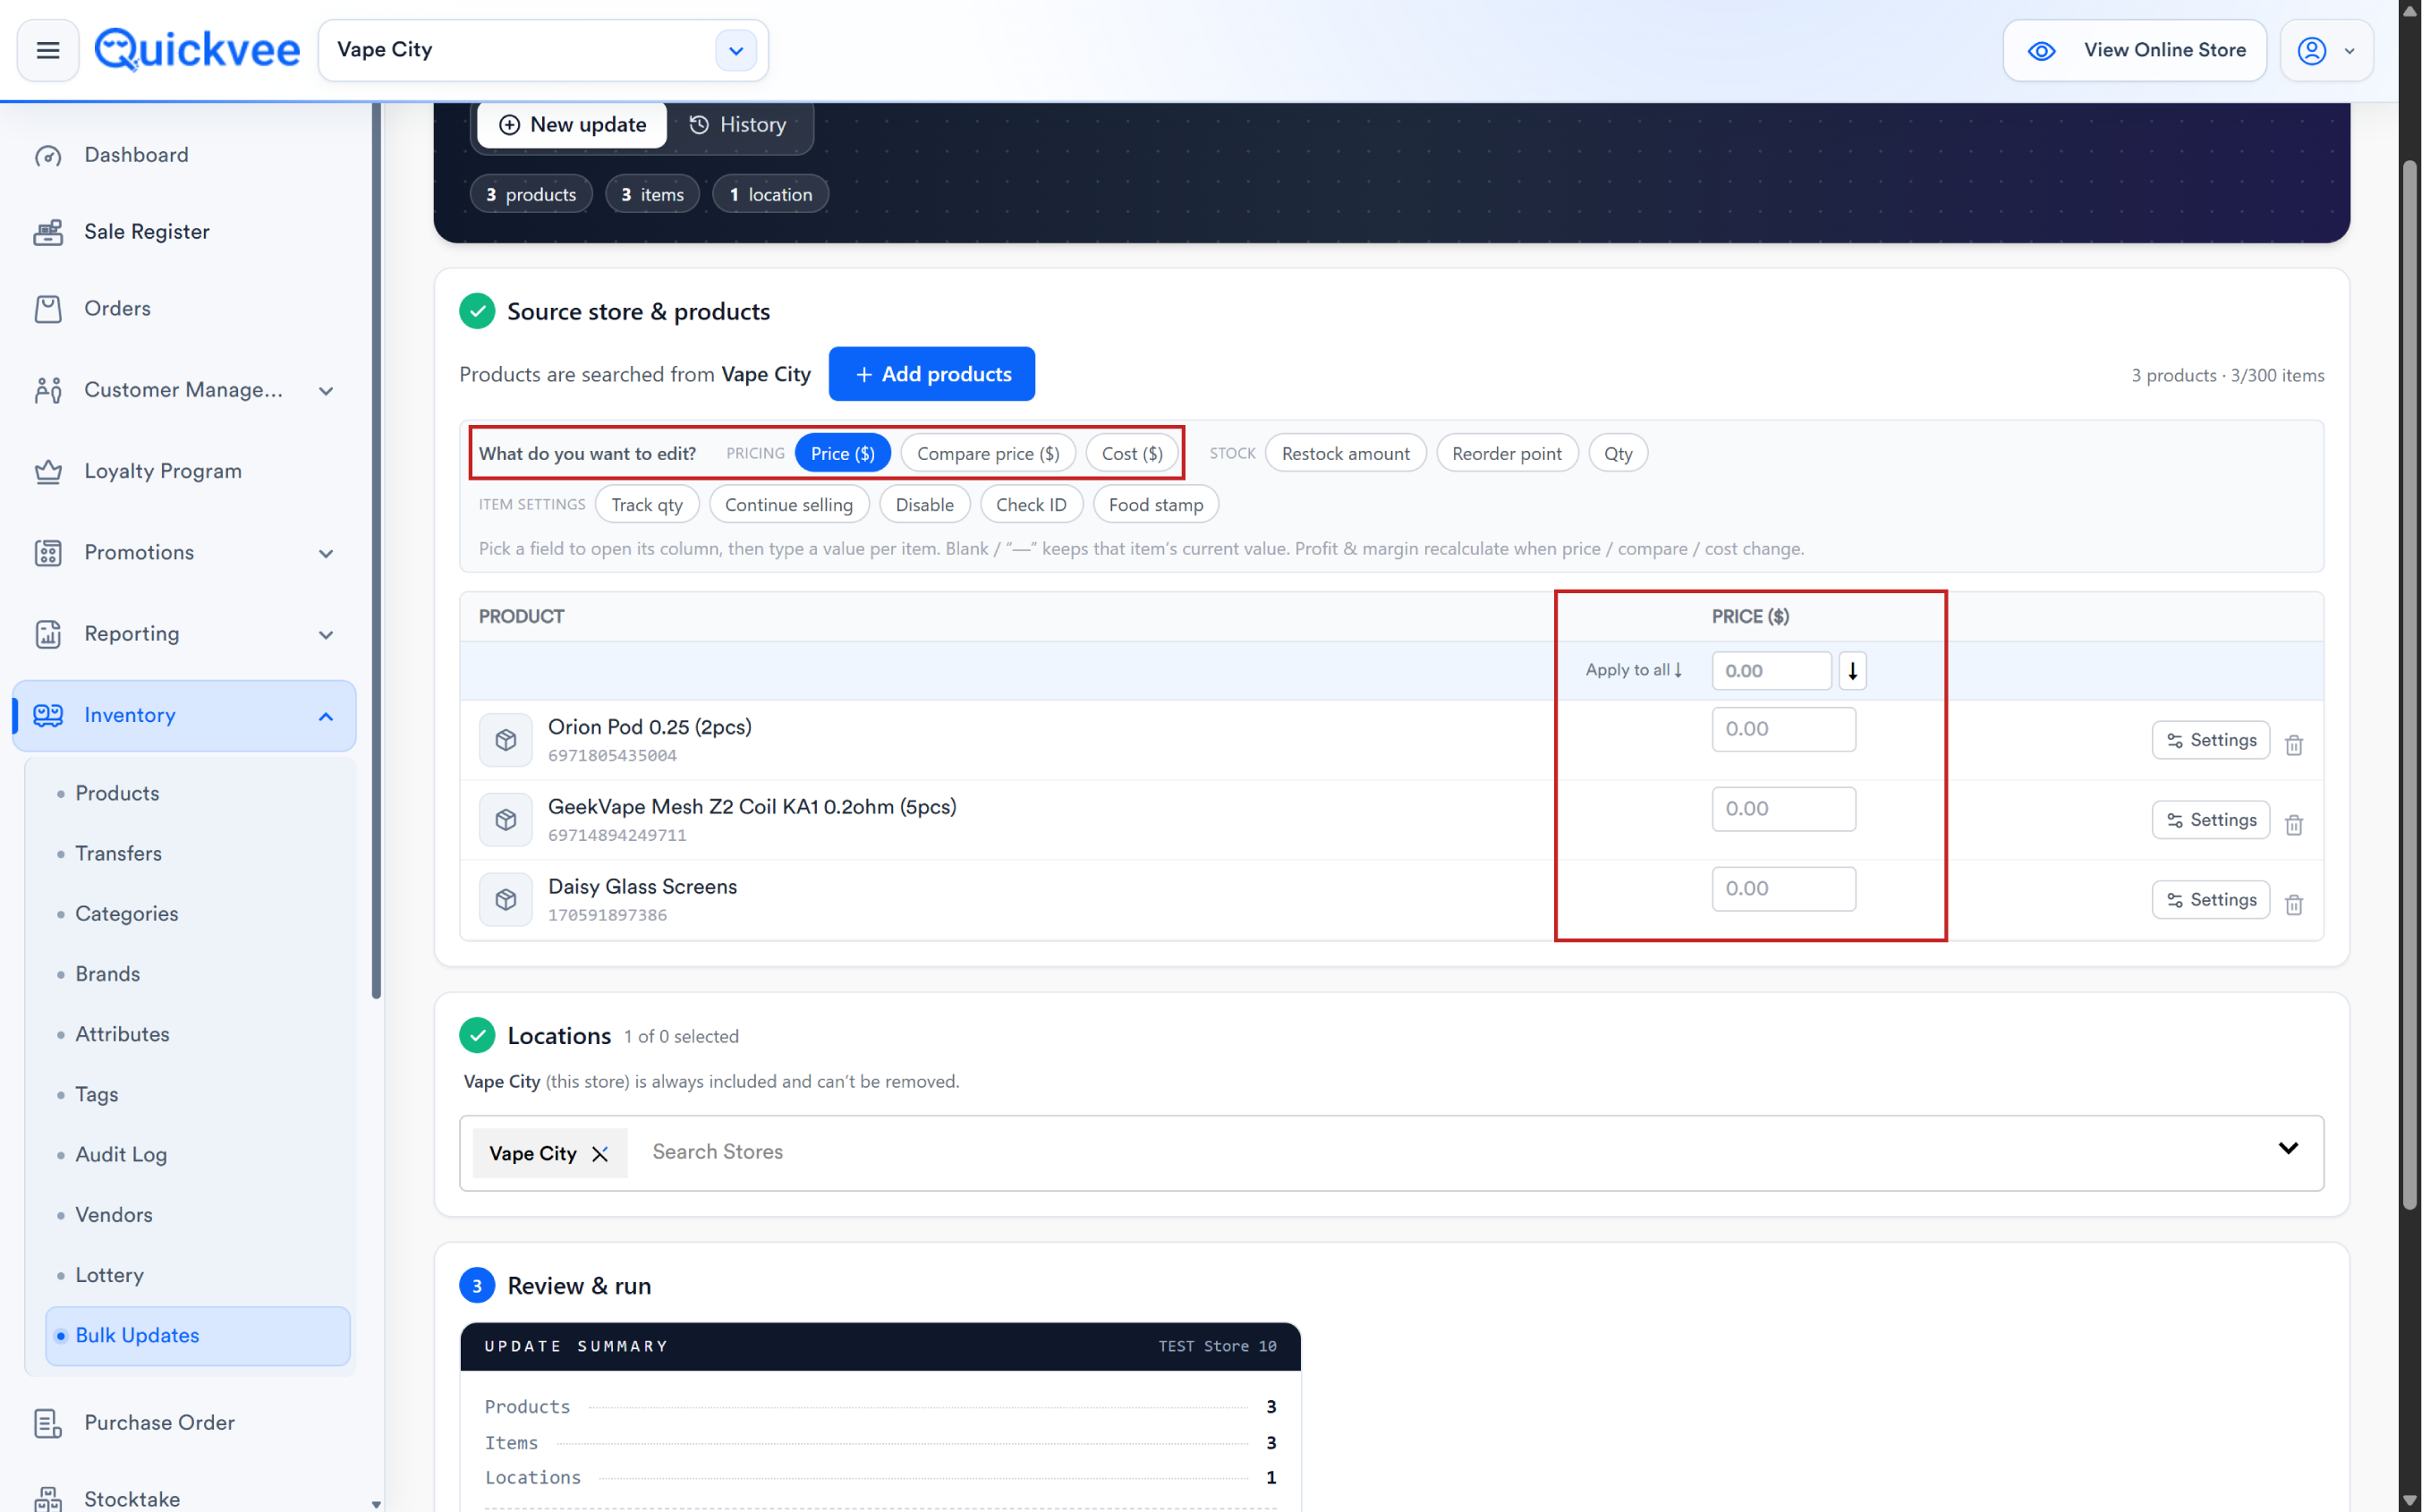Expand the Customer Management menu

326,391
